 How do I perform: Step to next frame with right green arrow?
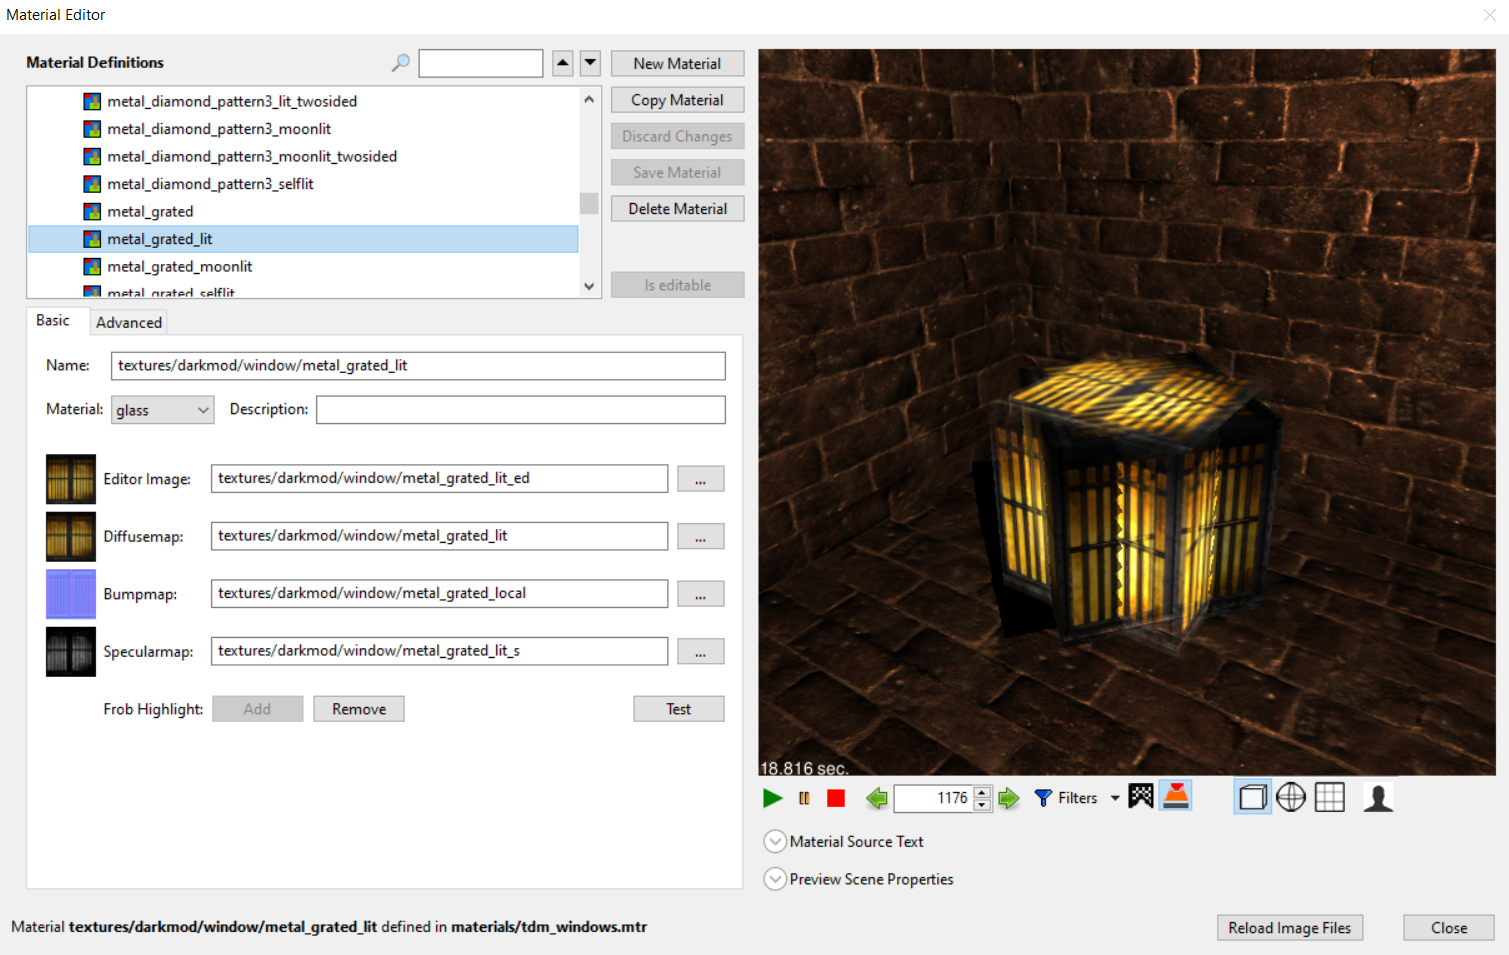click(x=1009, y=798)
